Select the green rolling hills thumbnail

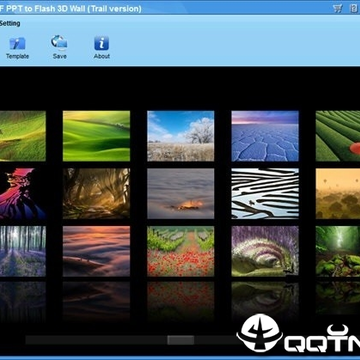click(96, 136)
